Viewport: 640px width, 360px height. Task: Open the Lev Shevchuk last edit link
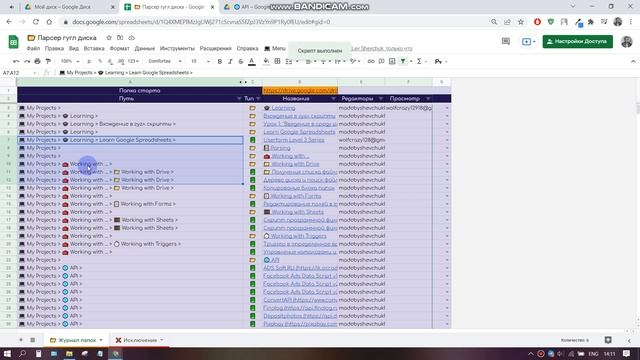point(382,48)
